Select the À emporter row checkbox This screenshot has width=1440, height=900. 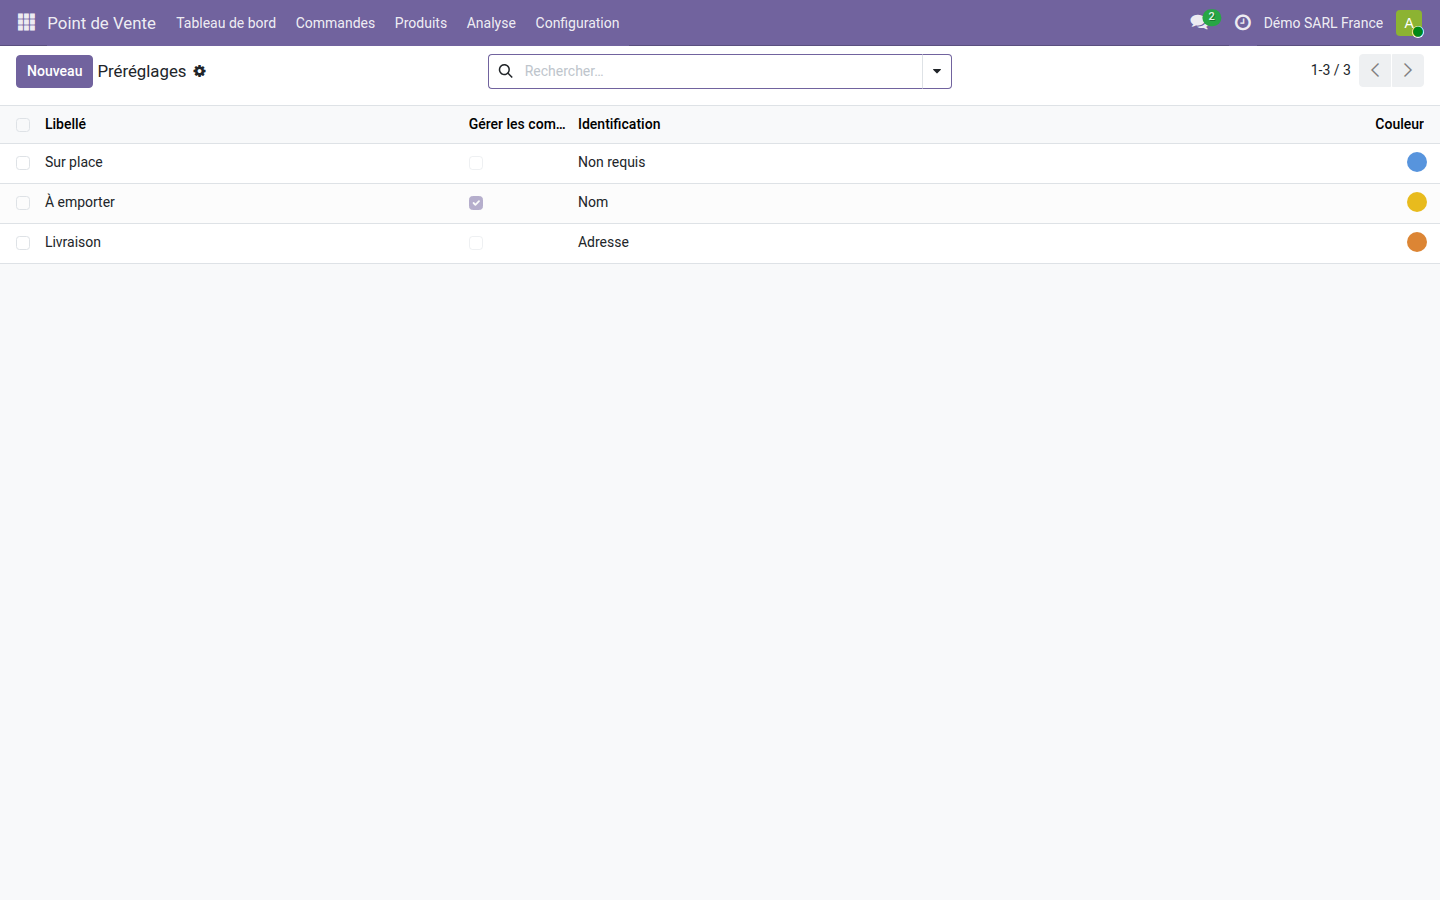23,203
